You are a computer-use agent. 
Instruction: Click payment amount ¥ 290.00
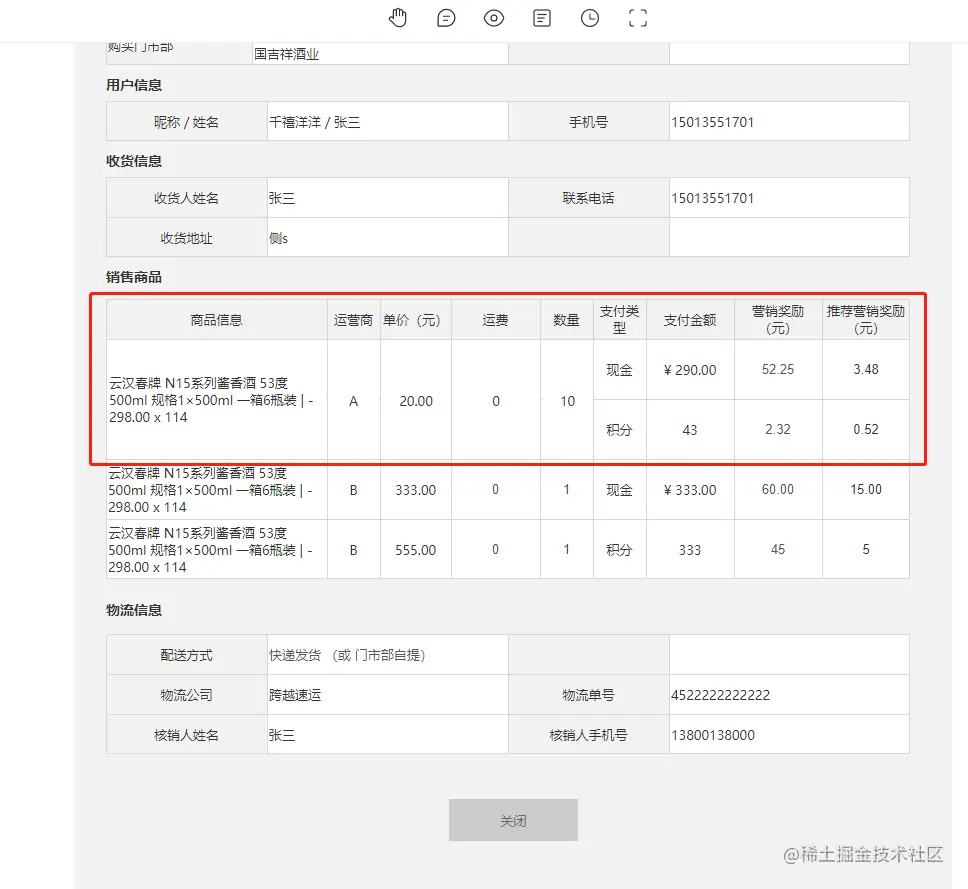pos(690,370)
